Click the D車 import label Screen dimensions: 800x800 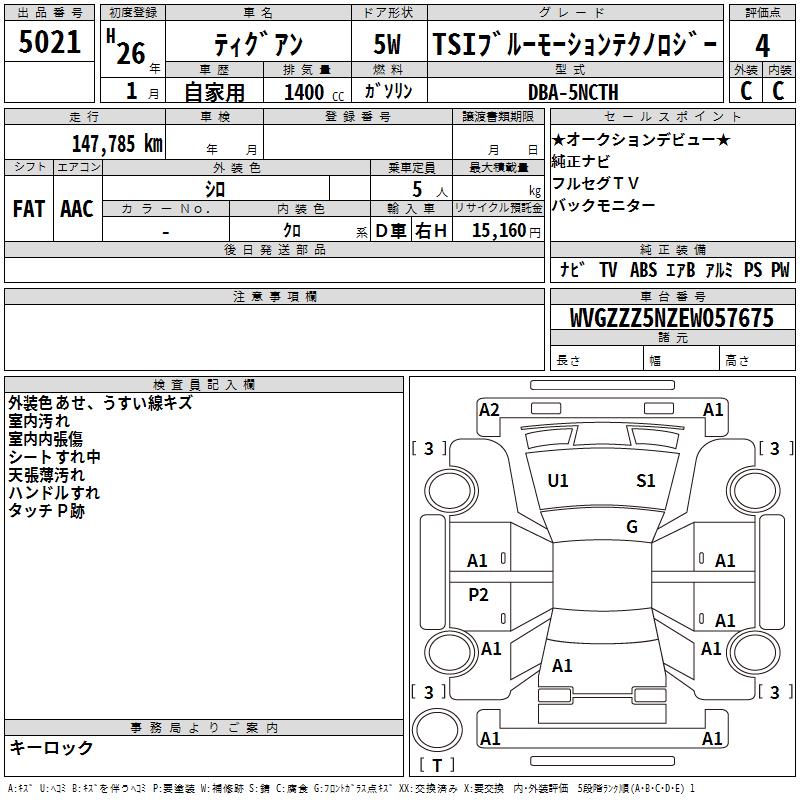[391, 231]
